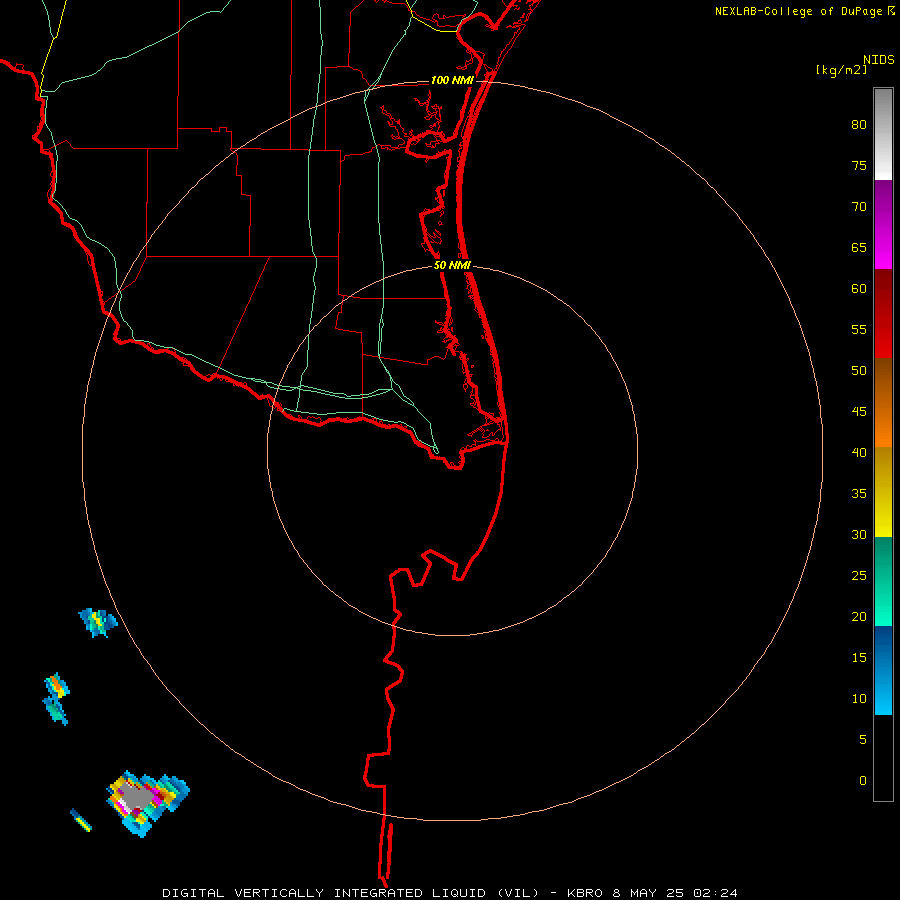Click the '20' color scale tick label
This screenshot has width=900, height=900.
coord(859,616)
